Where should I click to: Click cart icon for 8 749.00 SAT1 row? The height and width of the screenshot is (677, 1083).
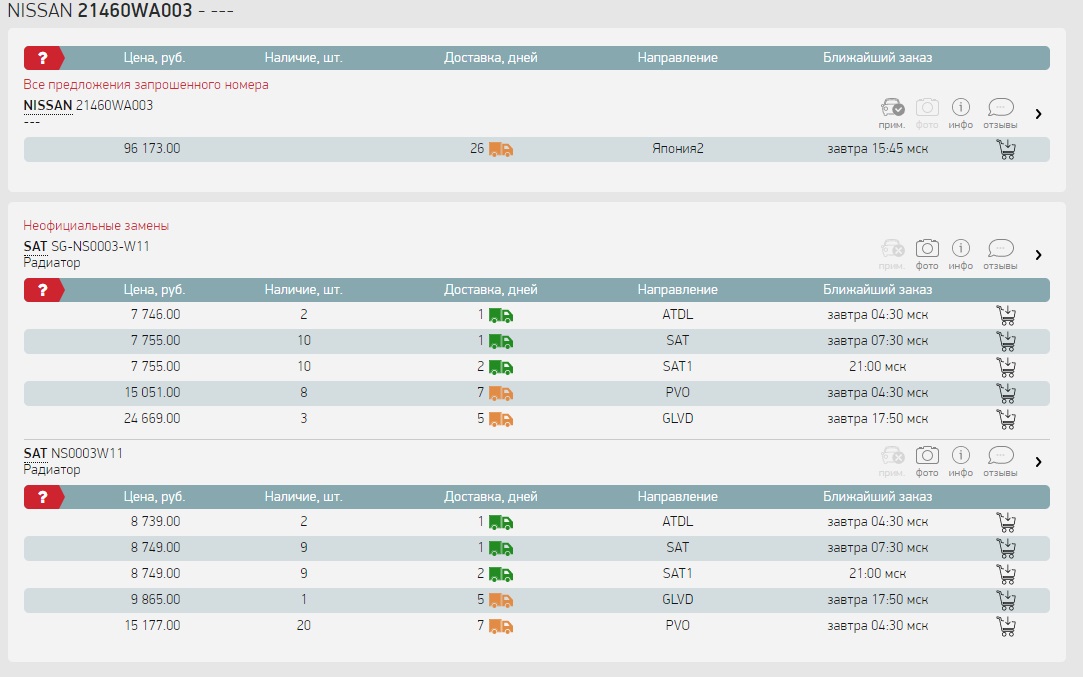(x=1006, y=574)
